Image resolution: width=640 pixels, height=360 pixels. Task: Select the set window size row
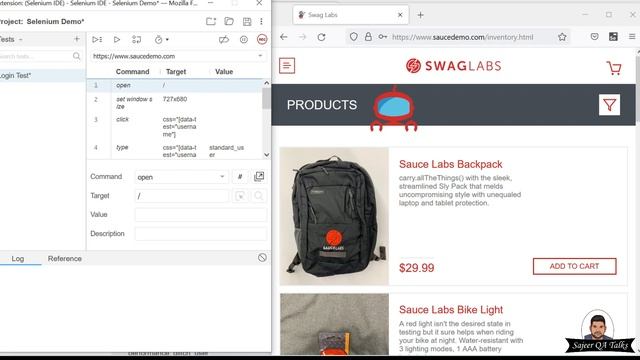[x=175, y=102]
